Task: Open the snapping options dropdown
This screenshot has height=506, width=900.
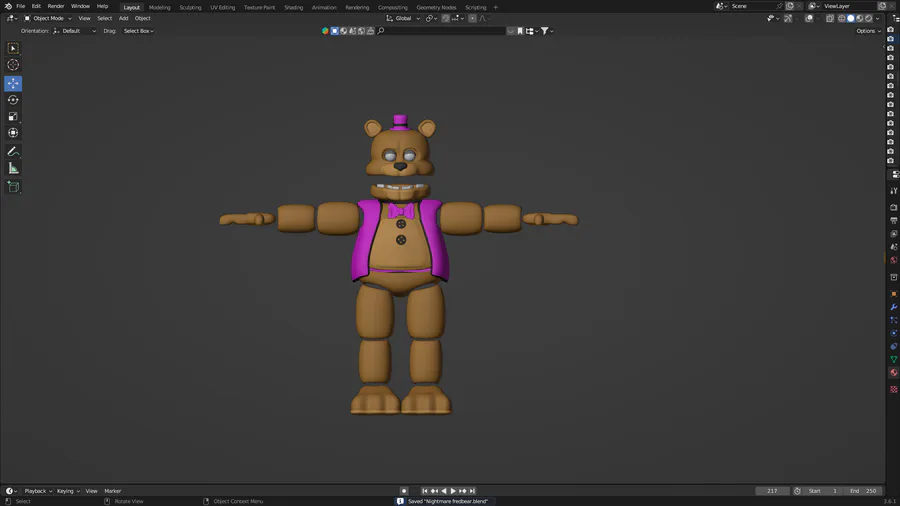Action: pos(458,18)
